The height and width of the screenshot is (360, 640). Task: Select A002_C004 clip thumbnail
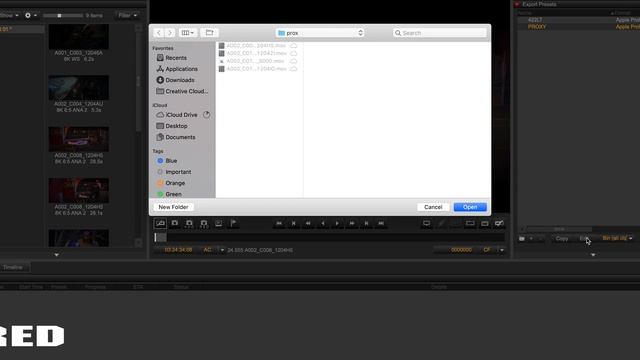(78, 87)
